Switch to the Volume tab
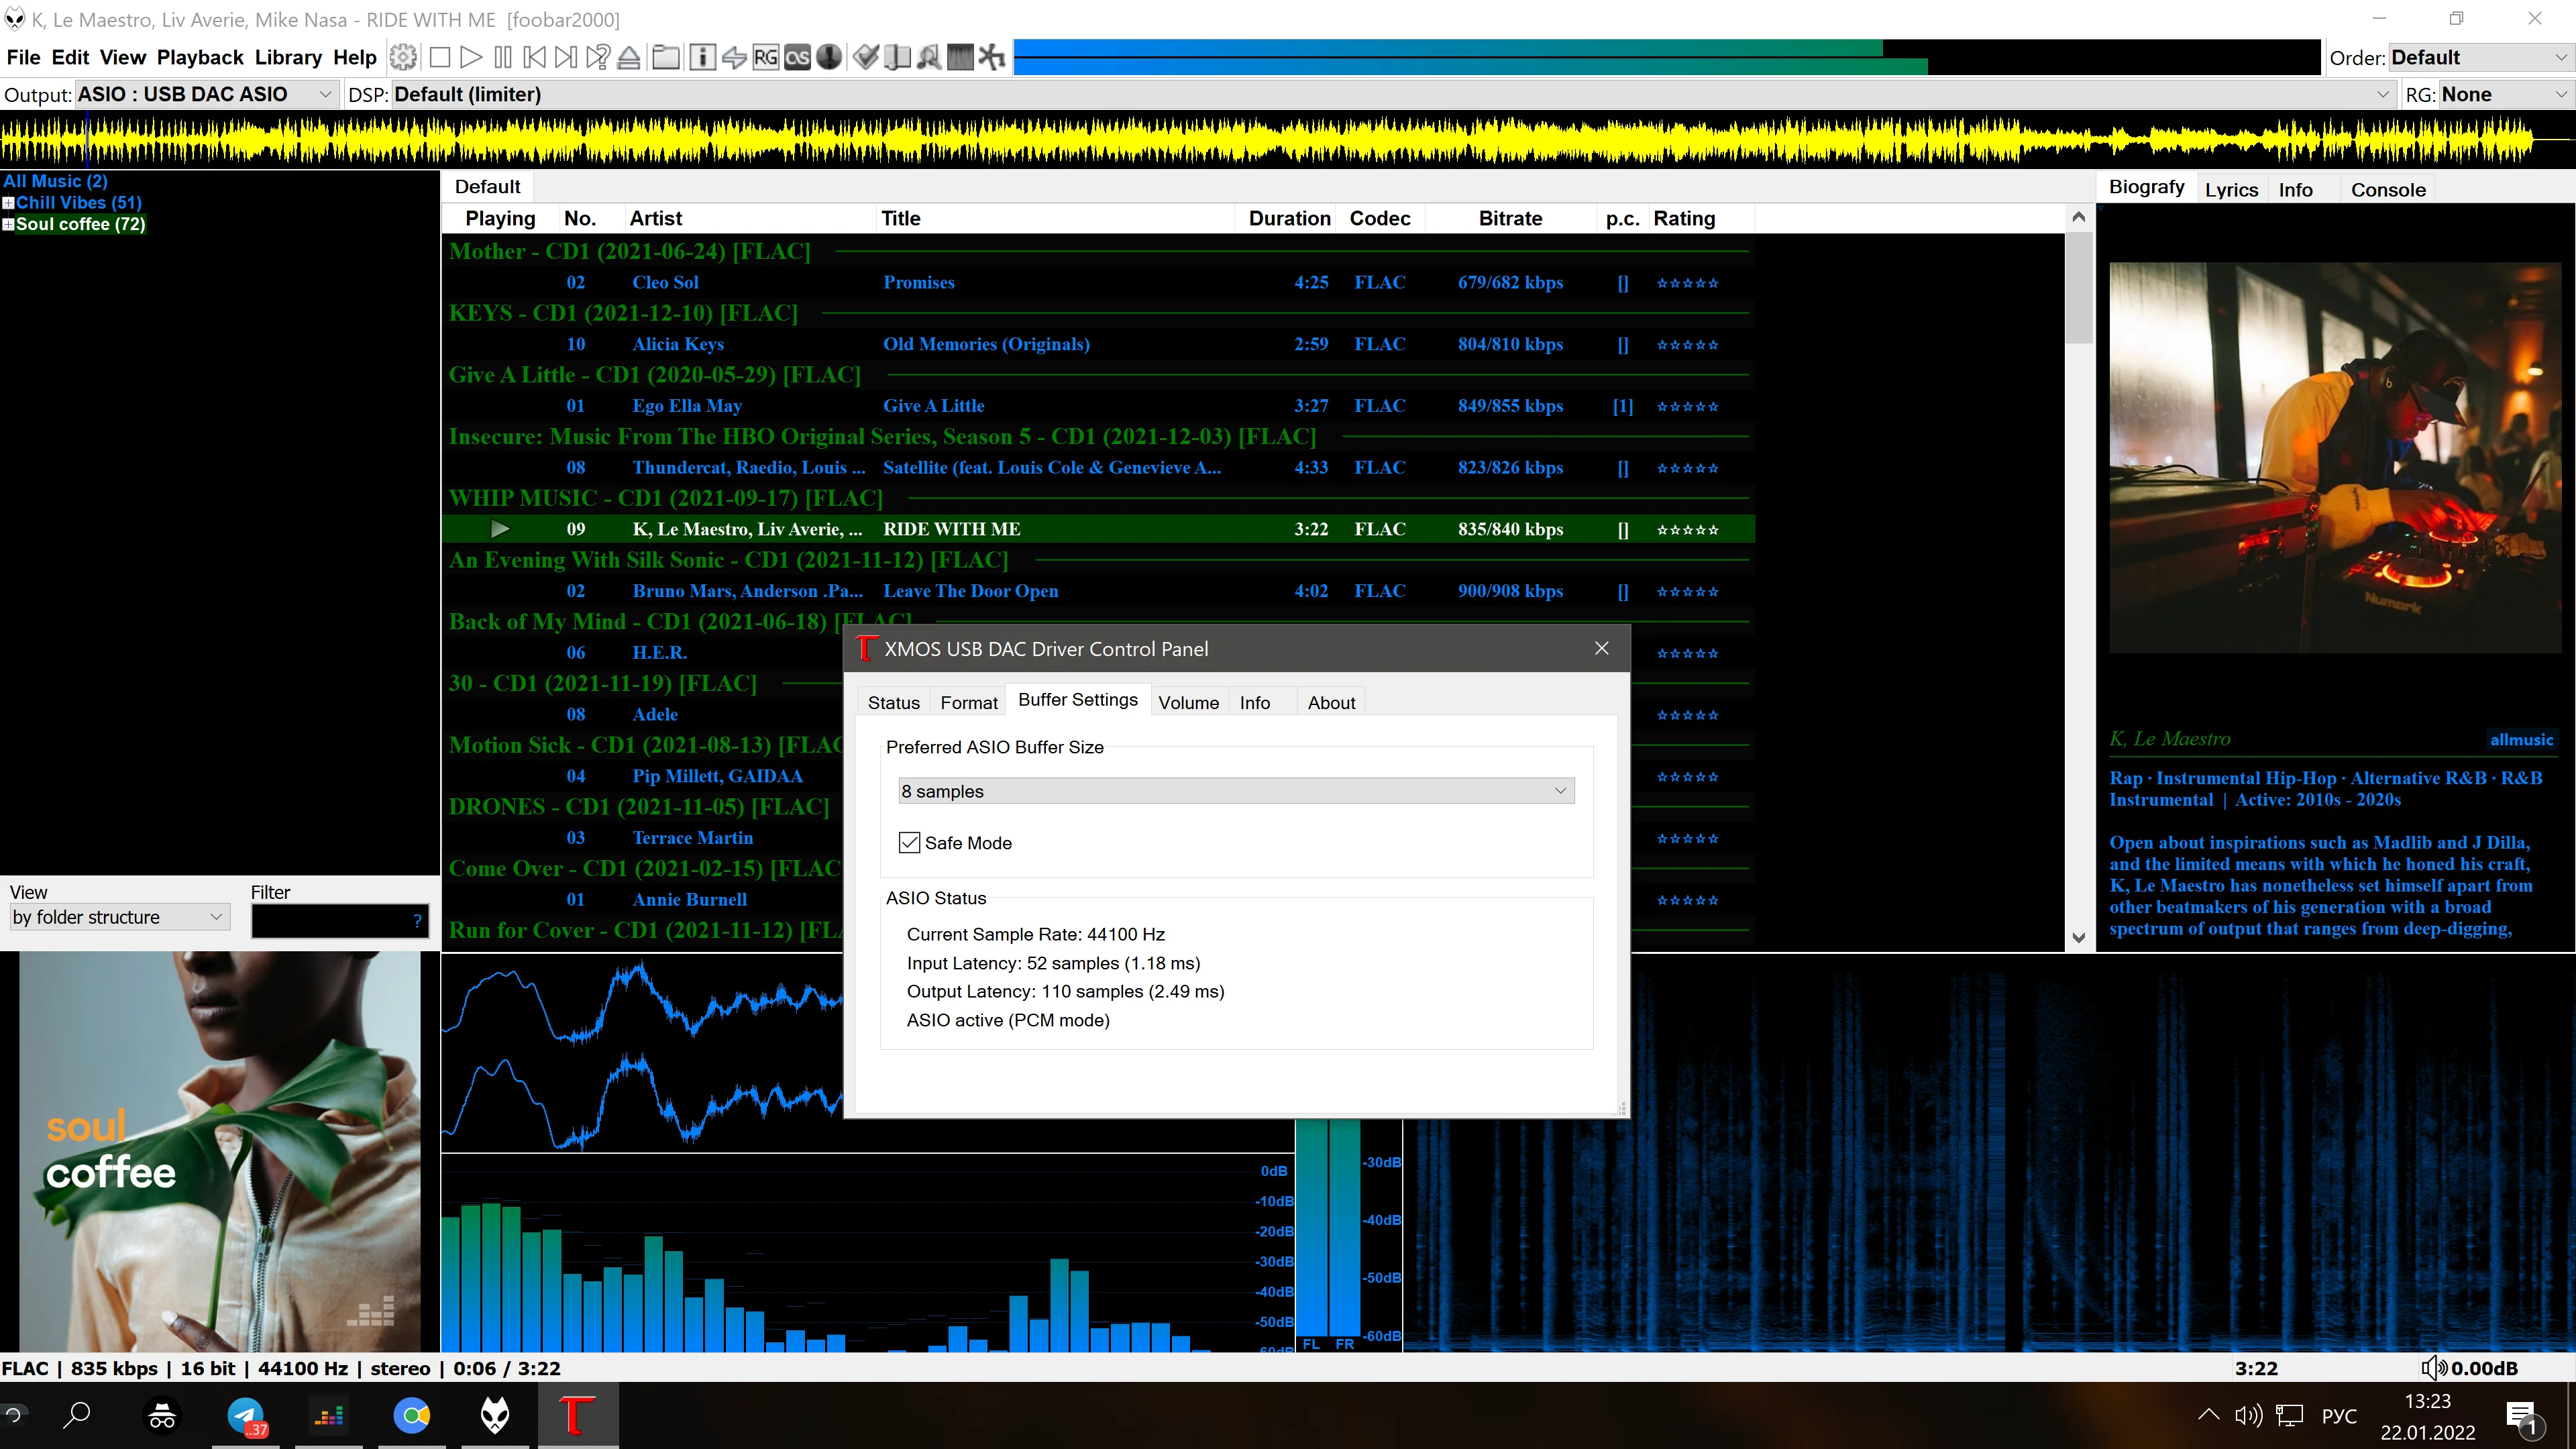This screenshot has width=2576, height=1449. 1188,702
